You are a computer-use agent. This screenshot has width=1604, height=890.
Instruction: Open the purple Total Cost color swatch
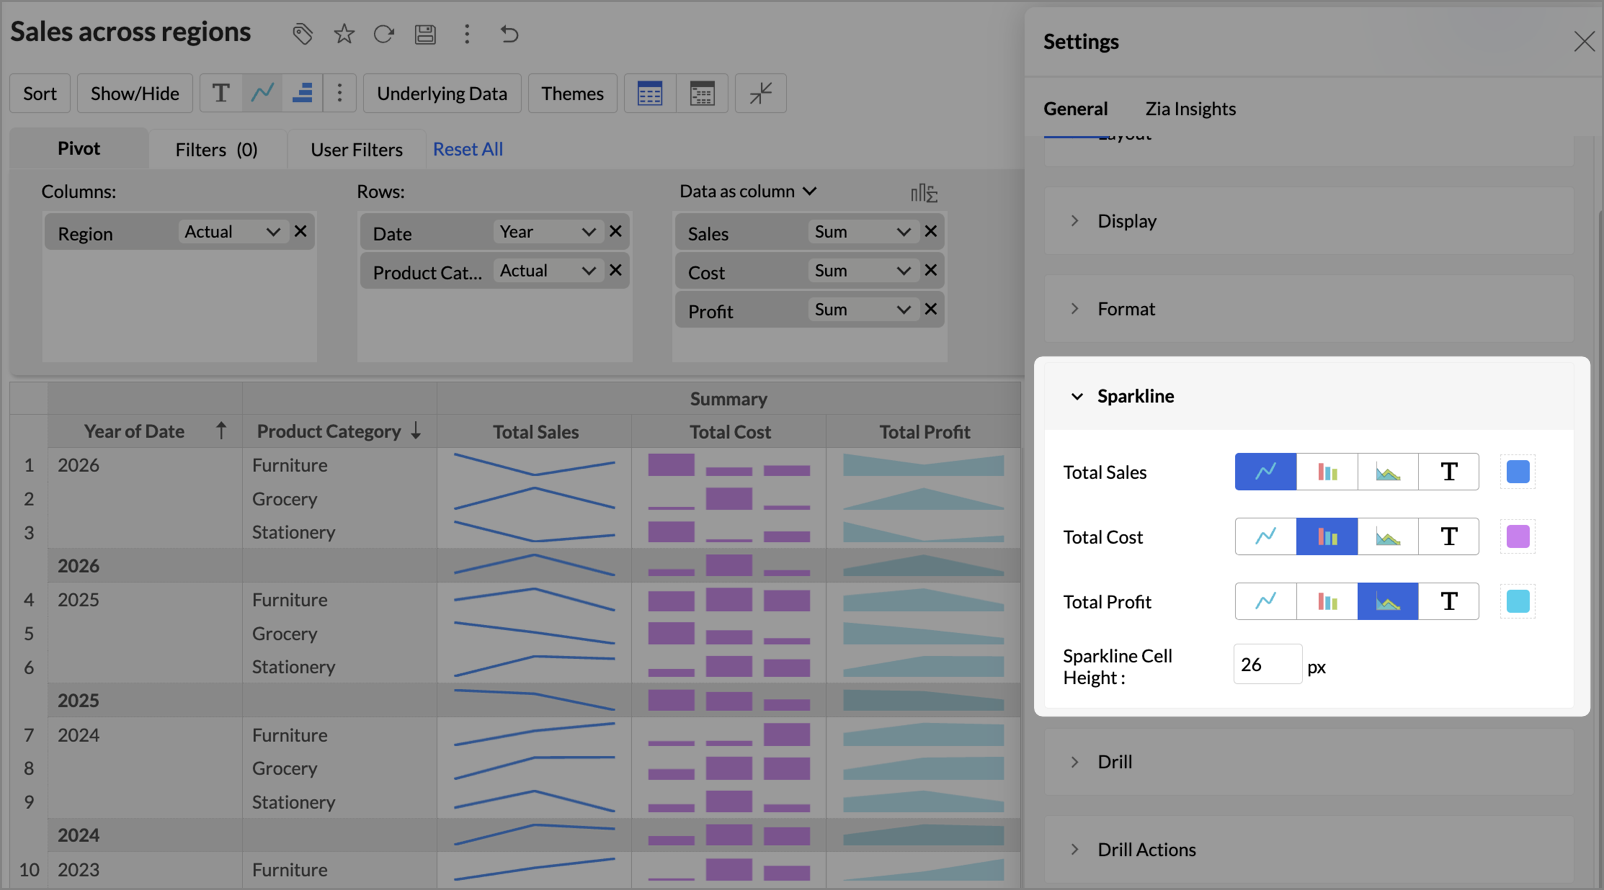point(1517,537)
